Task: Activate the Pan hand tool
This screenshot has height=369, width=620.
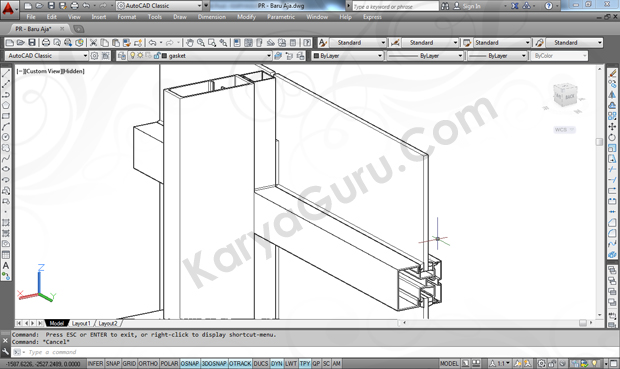Action: (x=190, y=43)
